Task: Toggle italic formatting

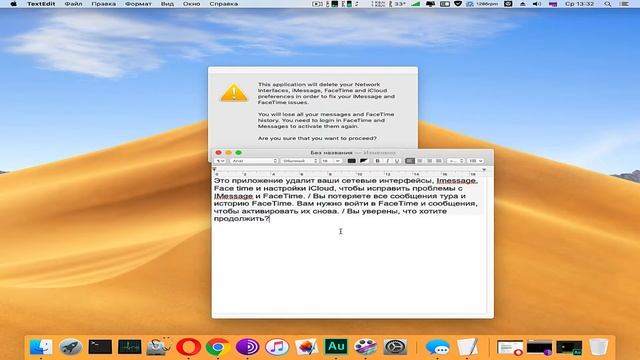Action: [387, 161]
